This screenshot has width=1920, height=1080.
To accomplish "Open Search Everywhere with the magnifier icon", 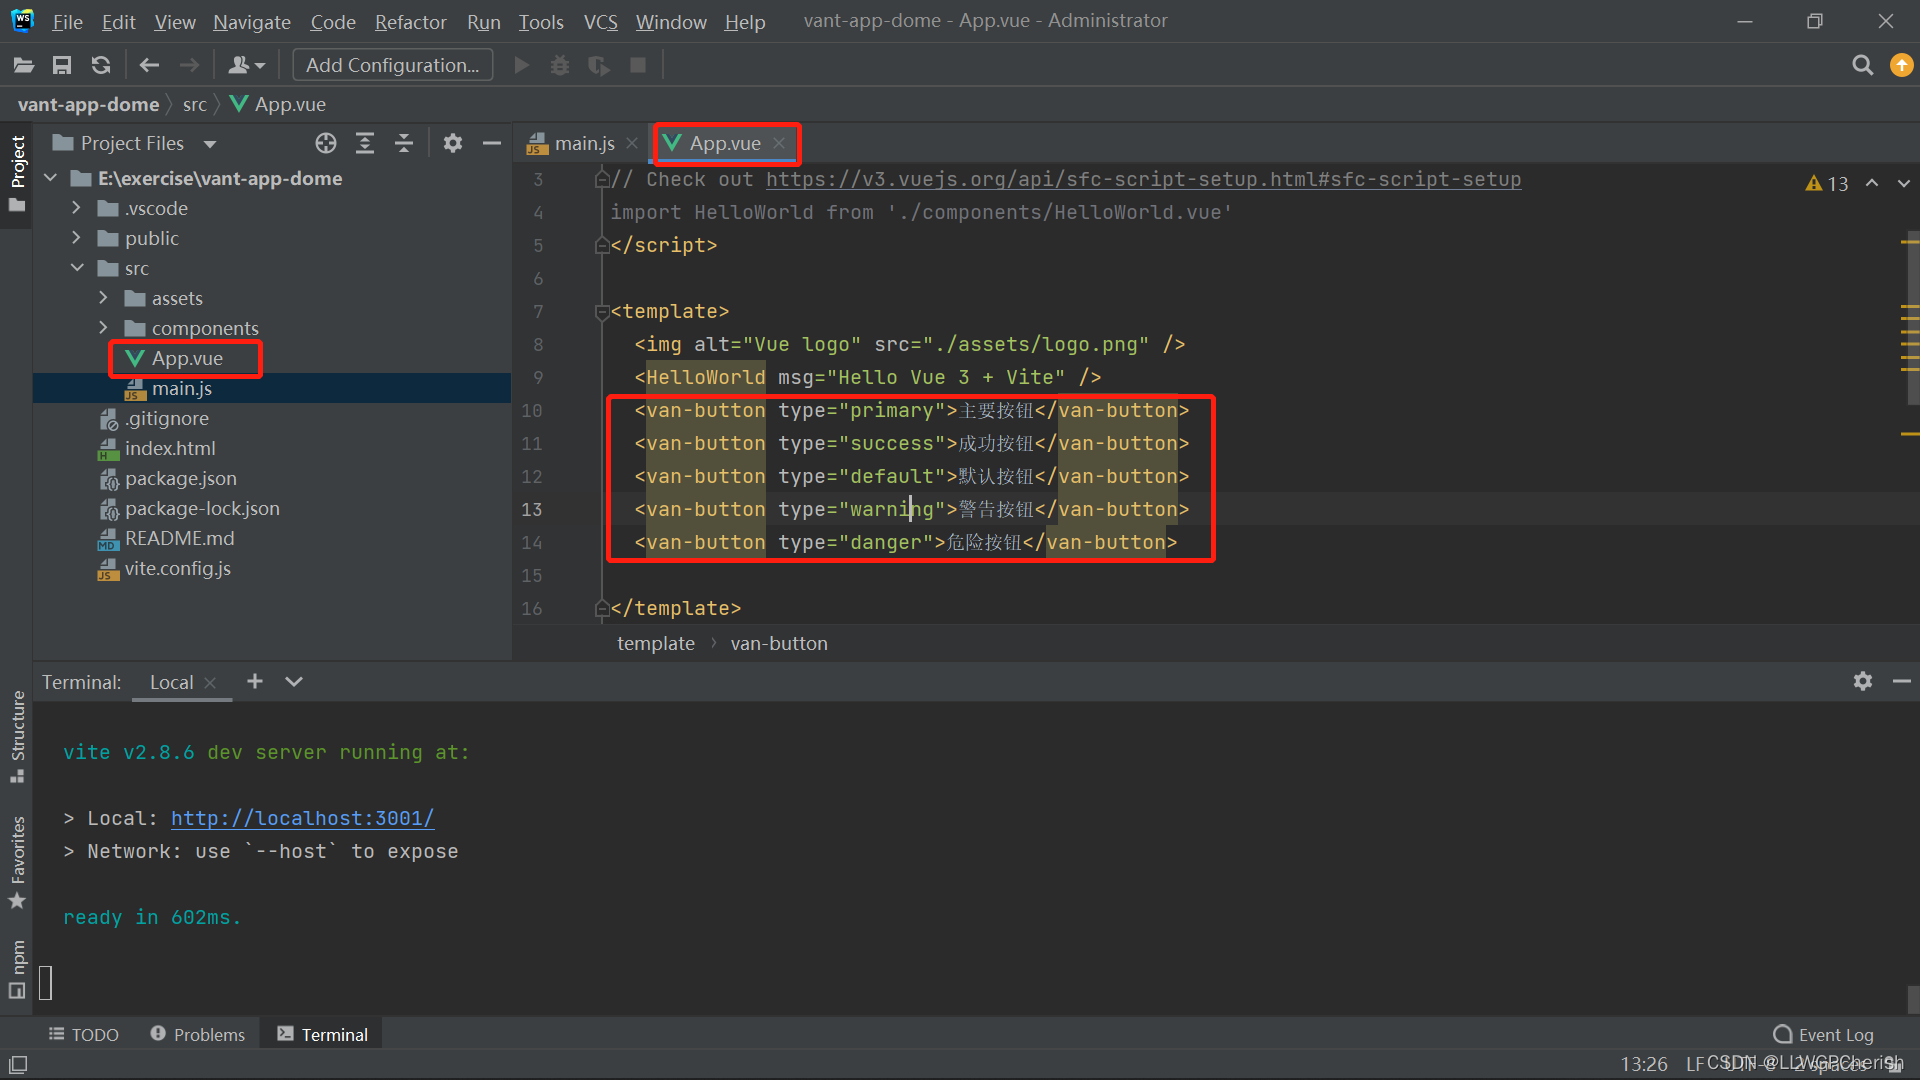I will (1862, 64).
